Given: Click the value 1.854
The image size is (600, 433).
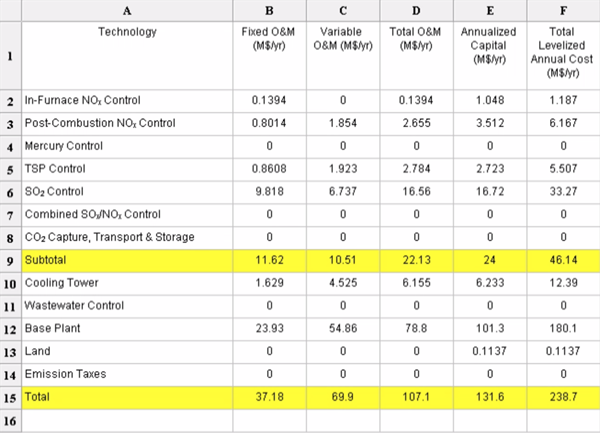Looking at the screenshot, I should click(343, 124).
